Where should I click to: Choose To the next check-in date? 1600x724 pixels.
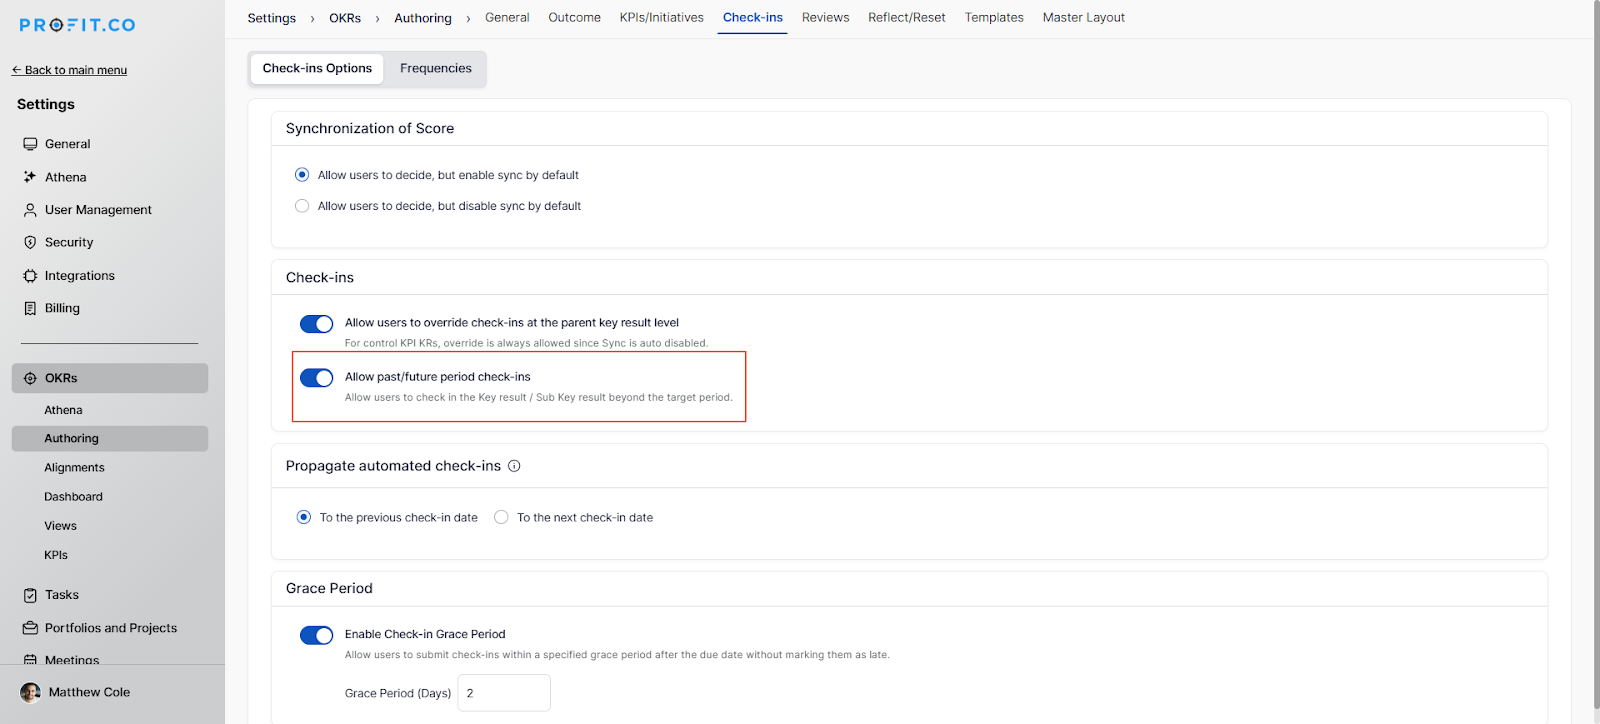click(501, 518)
